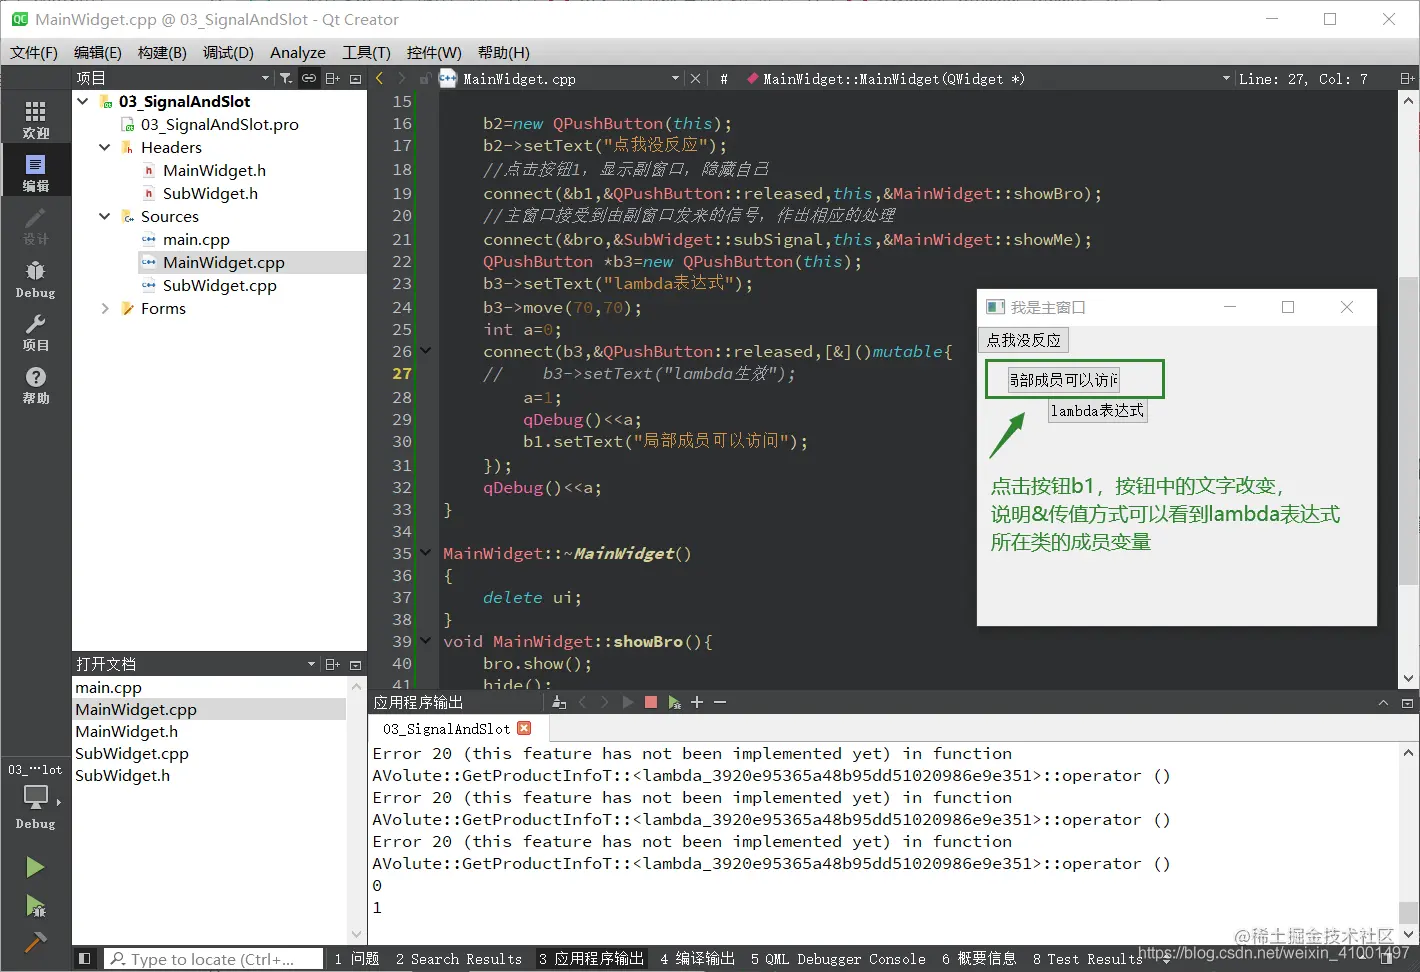The height and width of the screenshot is (972, 1420).
Task: Fold the lambda block at line 26
Action: [x=426, y=351]
